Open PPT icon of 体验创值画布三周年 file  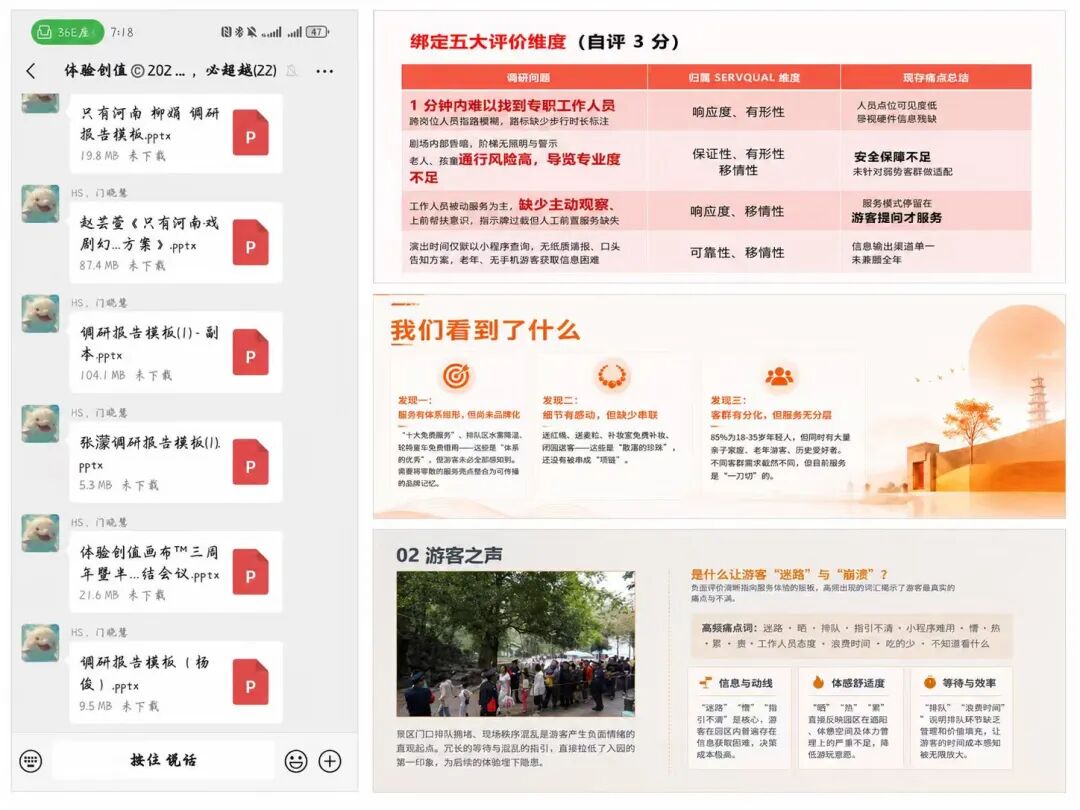point(250,572)
